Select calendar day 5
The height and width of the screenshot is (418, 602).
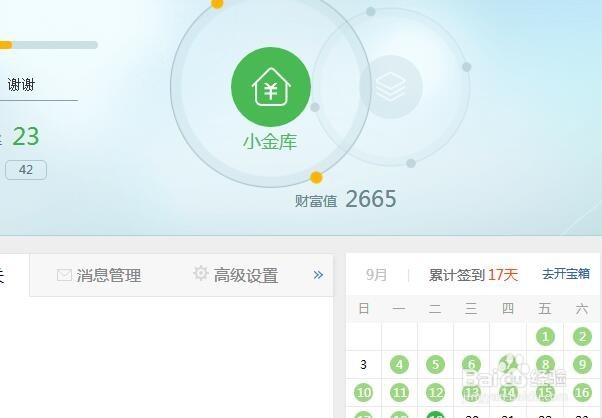tap(435, 364)
